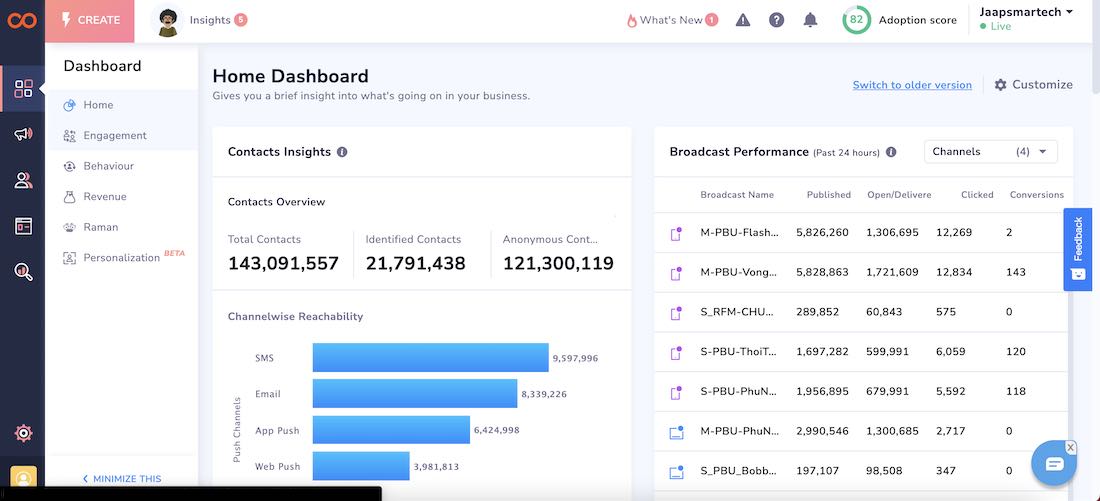Click the Create button
This screenshot has width=1100, height=501.
click(x=90, y=20)
